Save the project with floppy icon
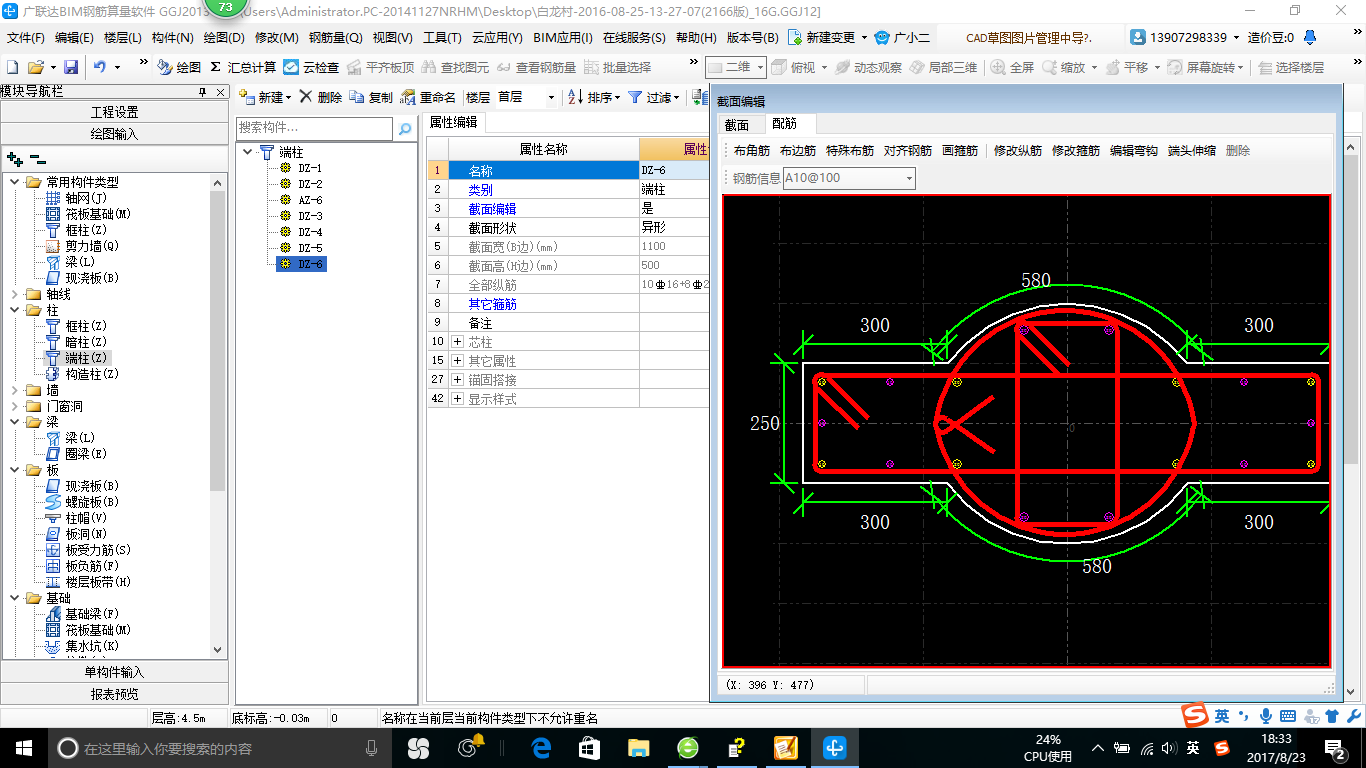This screenshot has width=1366, height=768. pyautogui.click(x=71, y=67)
